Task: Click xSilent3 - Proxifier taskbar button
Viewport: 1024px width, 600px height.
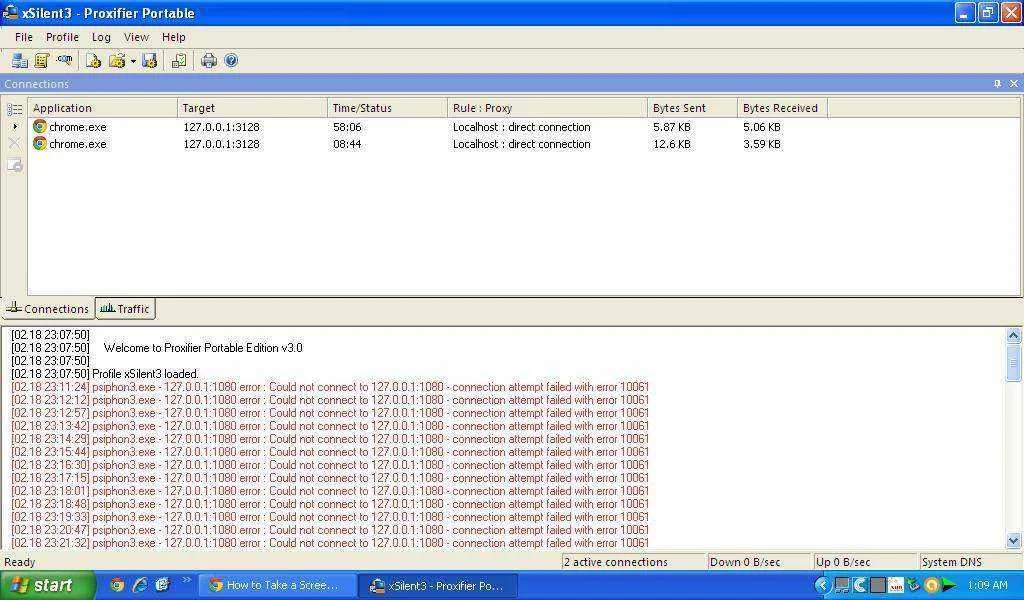Action: click(x=439, y=586)
